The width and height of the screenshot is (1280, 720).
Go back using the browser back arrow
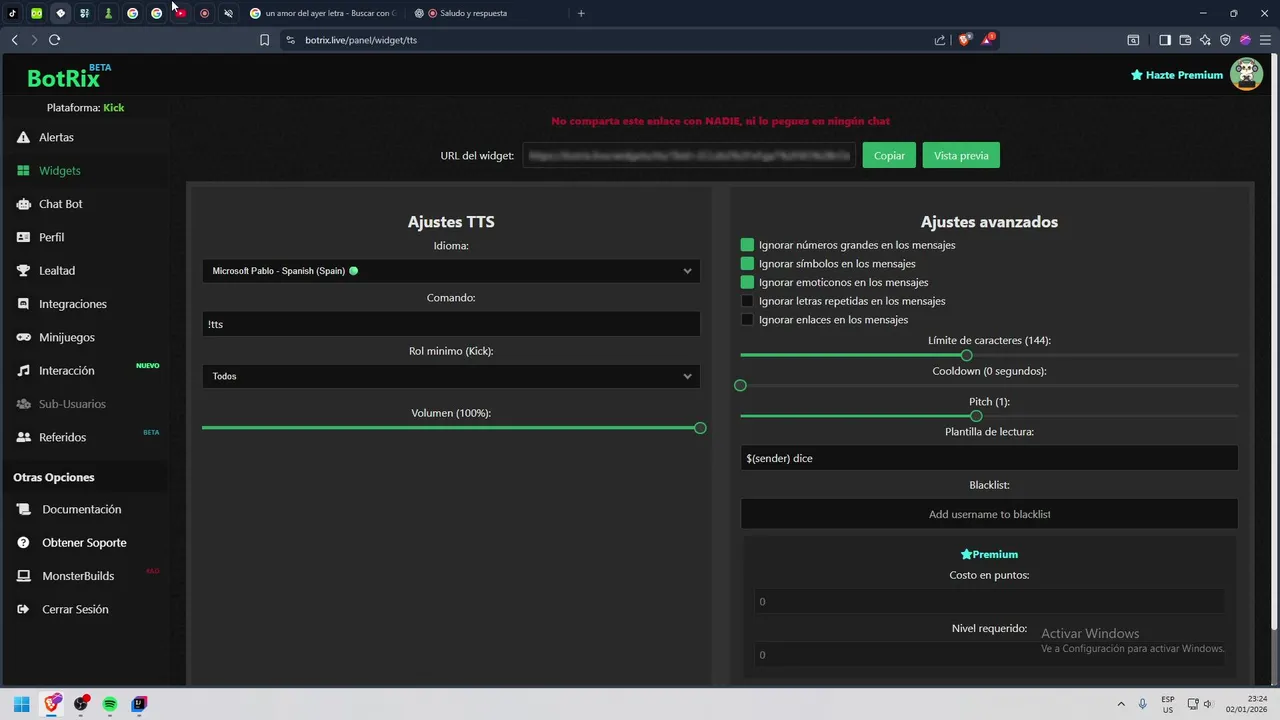[x=14, y=40]
